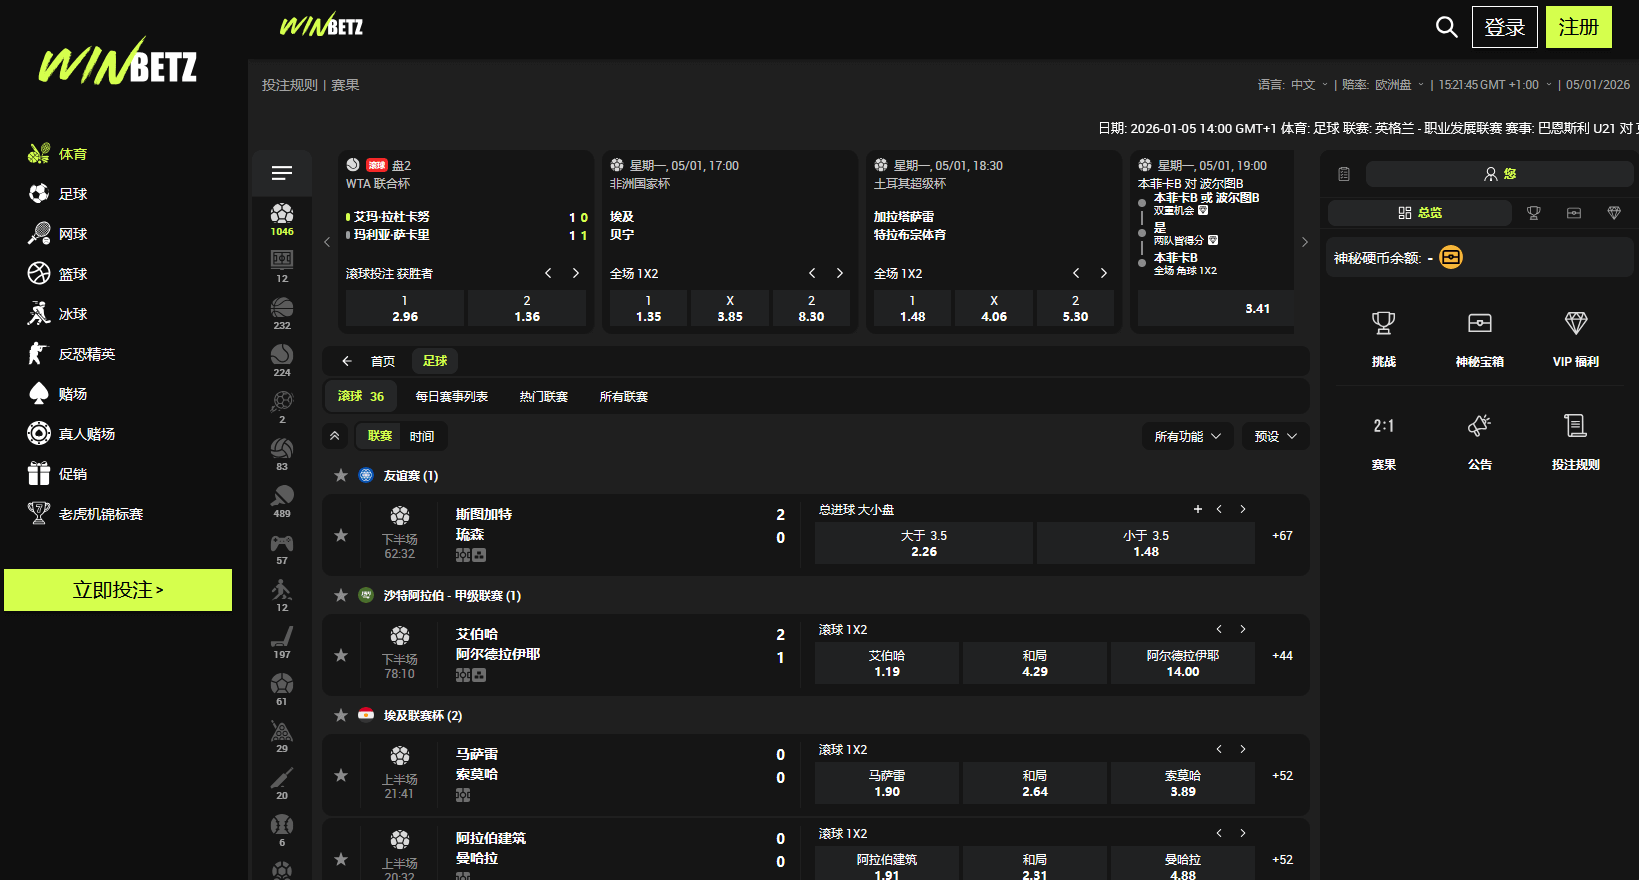Select 大于 3.5 odds 2.26
Viewport: 1639px width, 880px height.
point(923,543)
